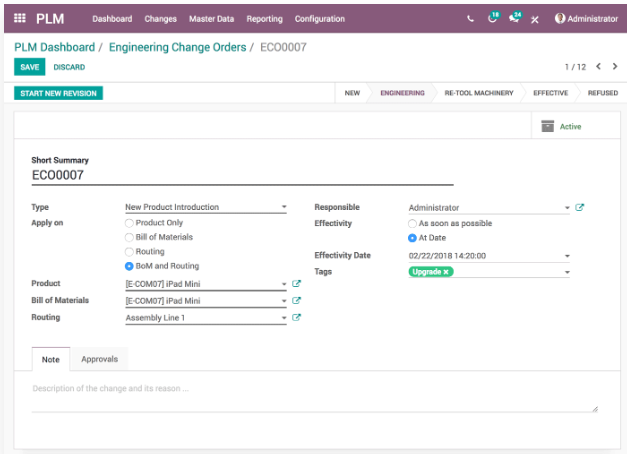Open the activities clock icon
The image size is (627, 454).
coord(493,18)
